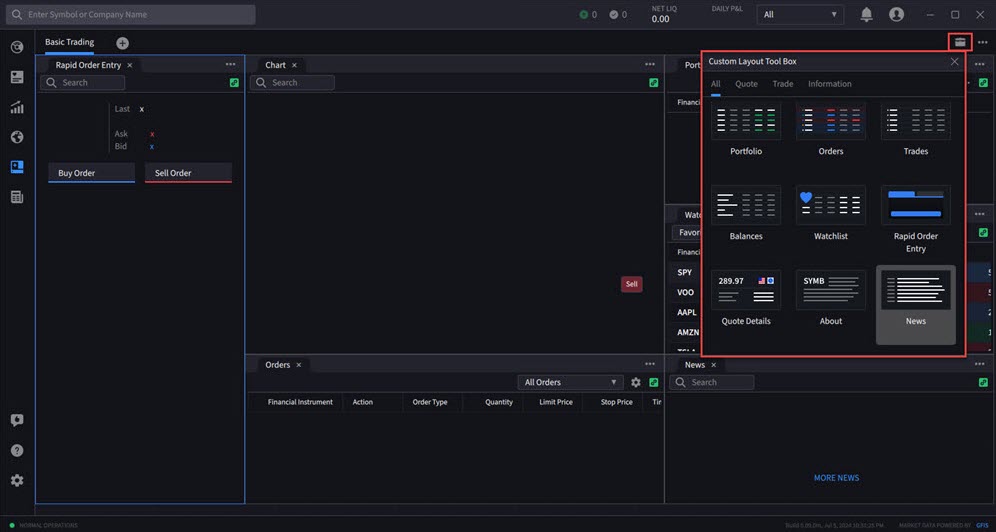996x532 pixels.
Task: Click the add new layout tab plus icon
Action: 122,43
